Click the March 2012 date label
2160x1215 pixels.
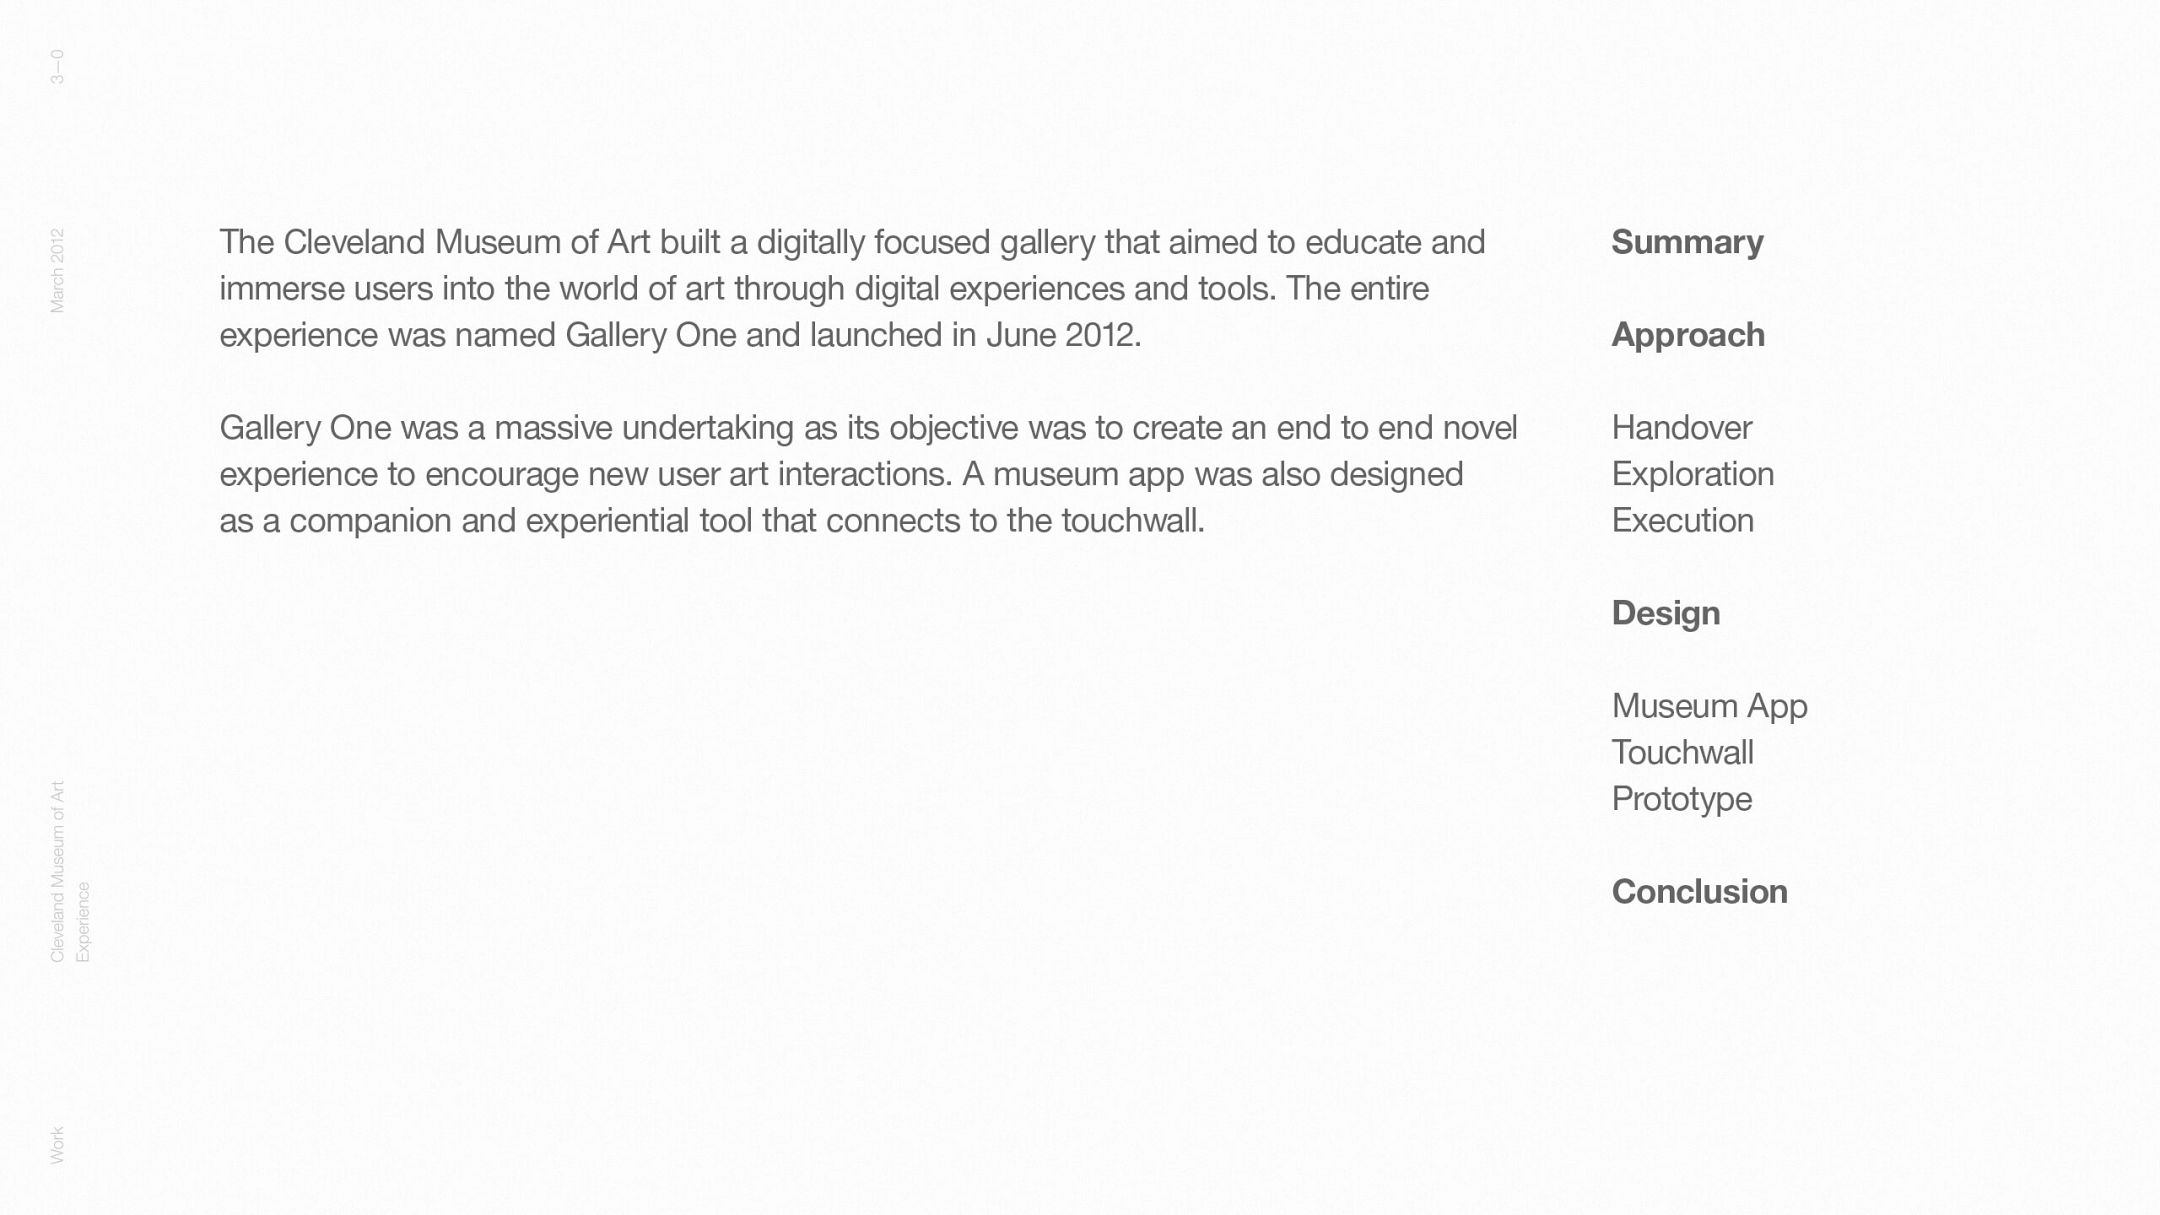pyautogui.click(x=57, y=270)
